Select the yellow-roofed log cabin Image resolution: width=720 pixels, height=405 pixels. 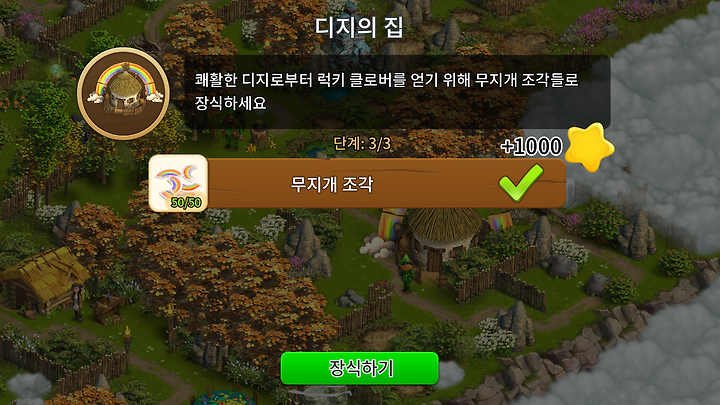click(x=44, y=280)
